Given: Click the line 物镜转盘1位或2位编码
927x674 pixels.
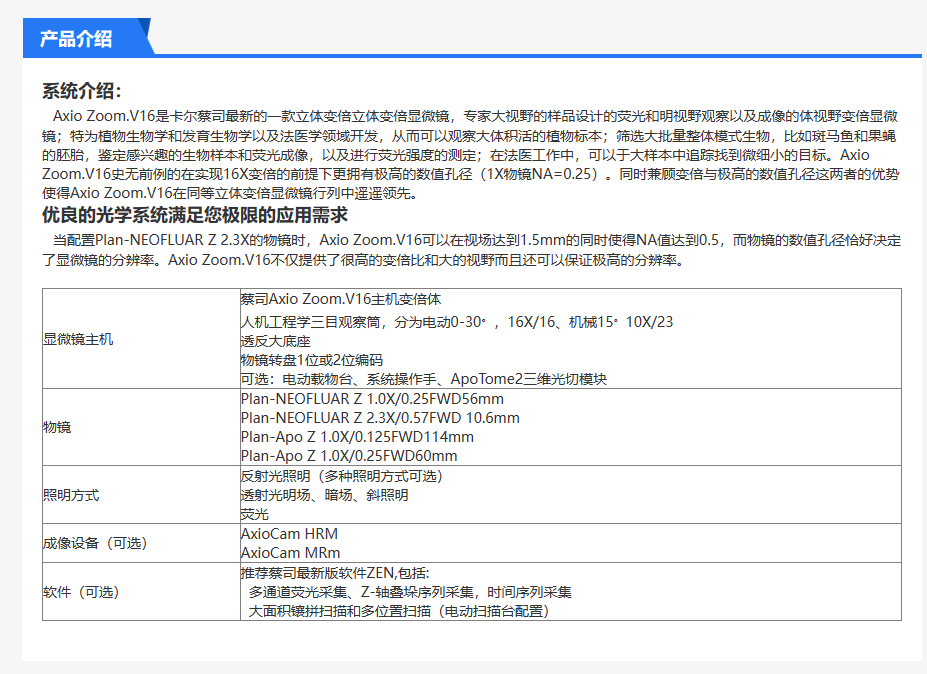Looking at the screenshot, I should [312, 360].
